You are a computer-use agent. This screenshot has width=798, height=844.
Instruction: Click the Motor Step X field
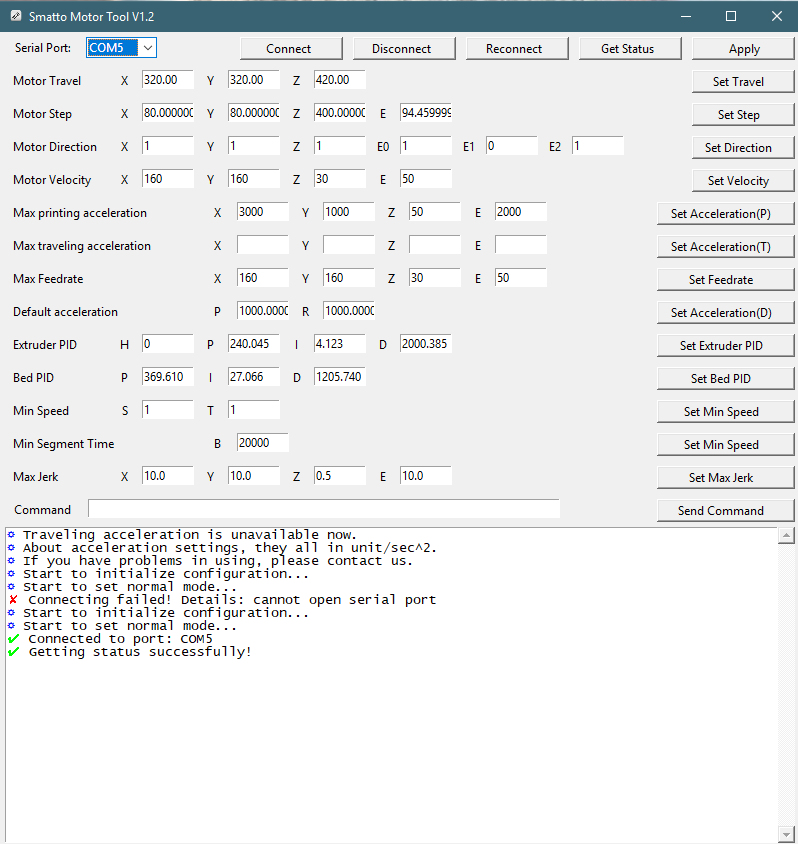168,113
